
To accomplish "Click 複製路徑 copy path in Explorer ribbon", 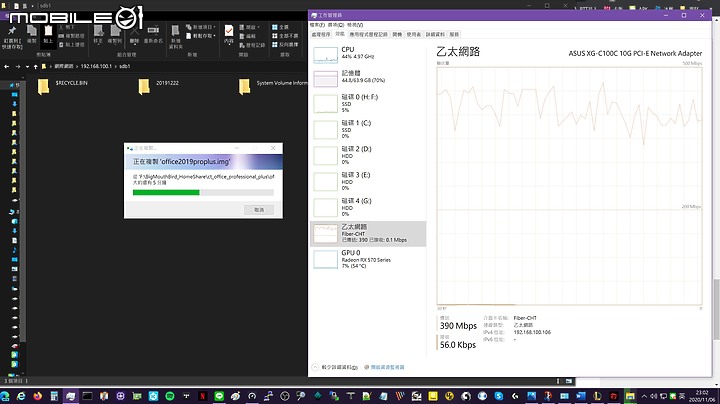I will [x=72, y=36].
